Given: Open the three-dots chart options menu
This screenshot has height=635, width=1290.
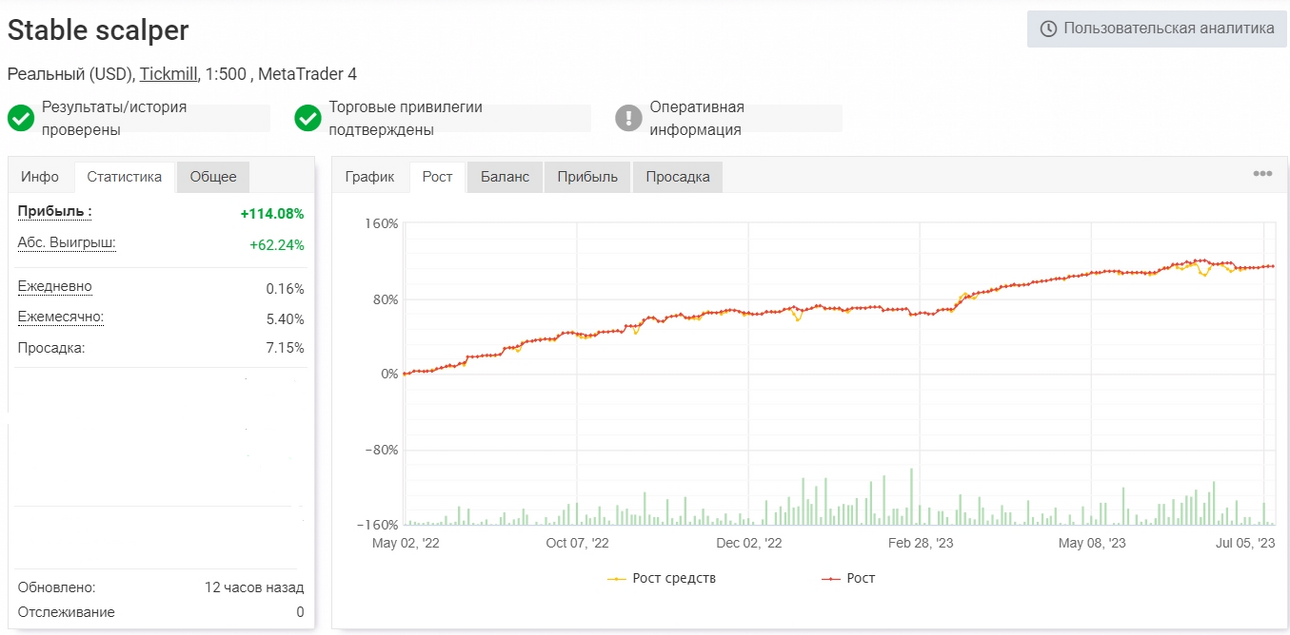Looking at the screenshot, I should pyautogui.click(x=1263, y=174).
